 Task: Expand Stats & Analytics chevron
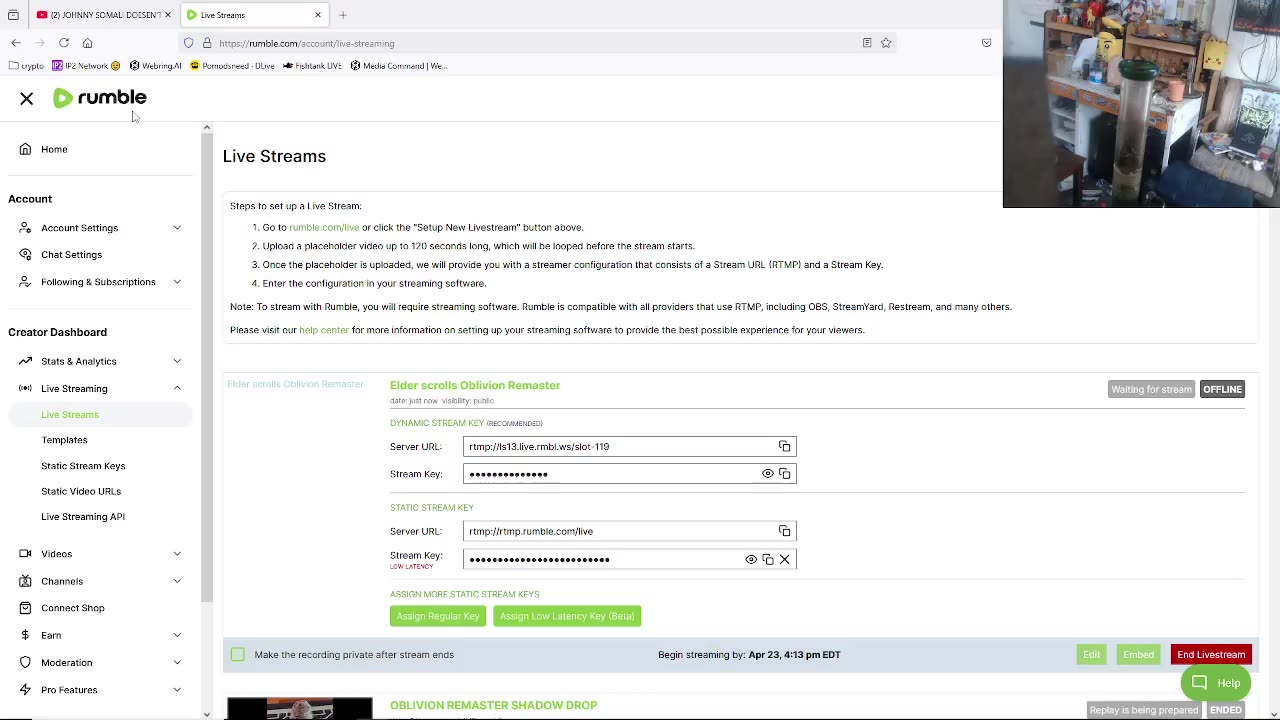(177, 361)
